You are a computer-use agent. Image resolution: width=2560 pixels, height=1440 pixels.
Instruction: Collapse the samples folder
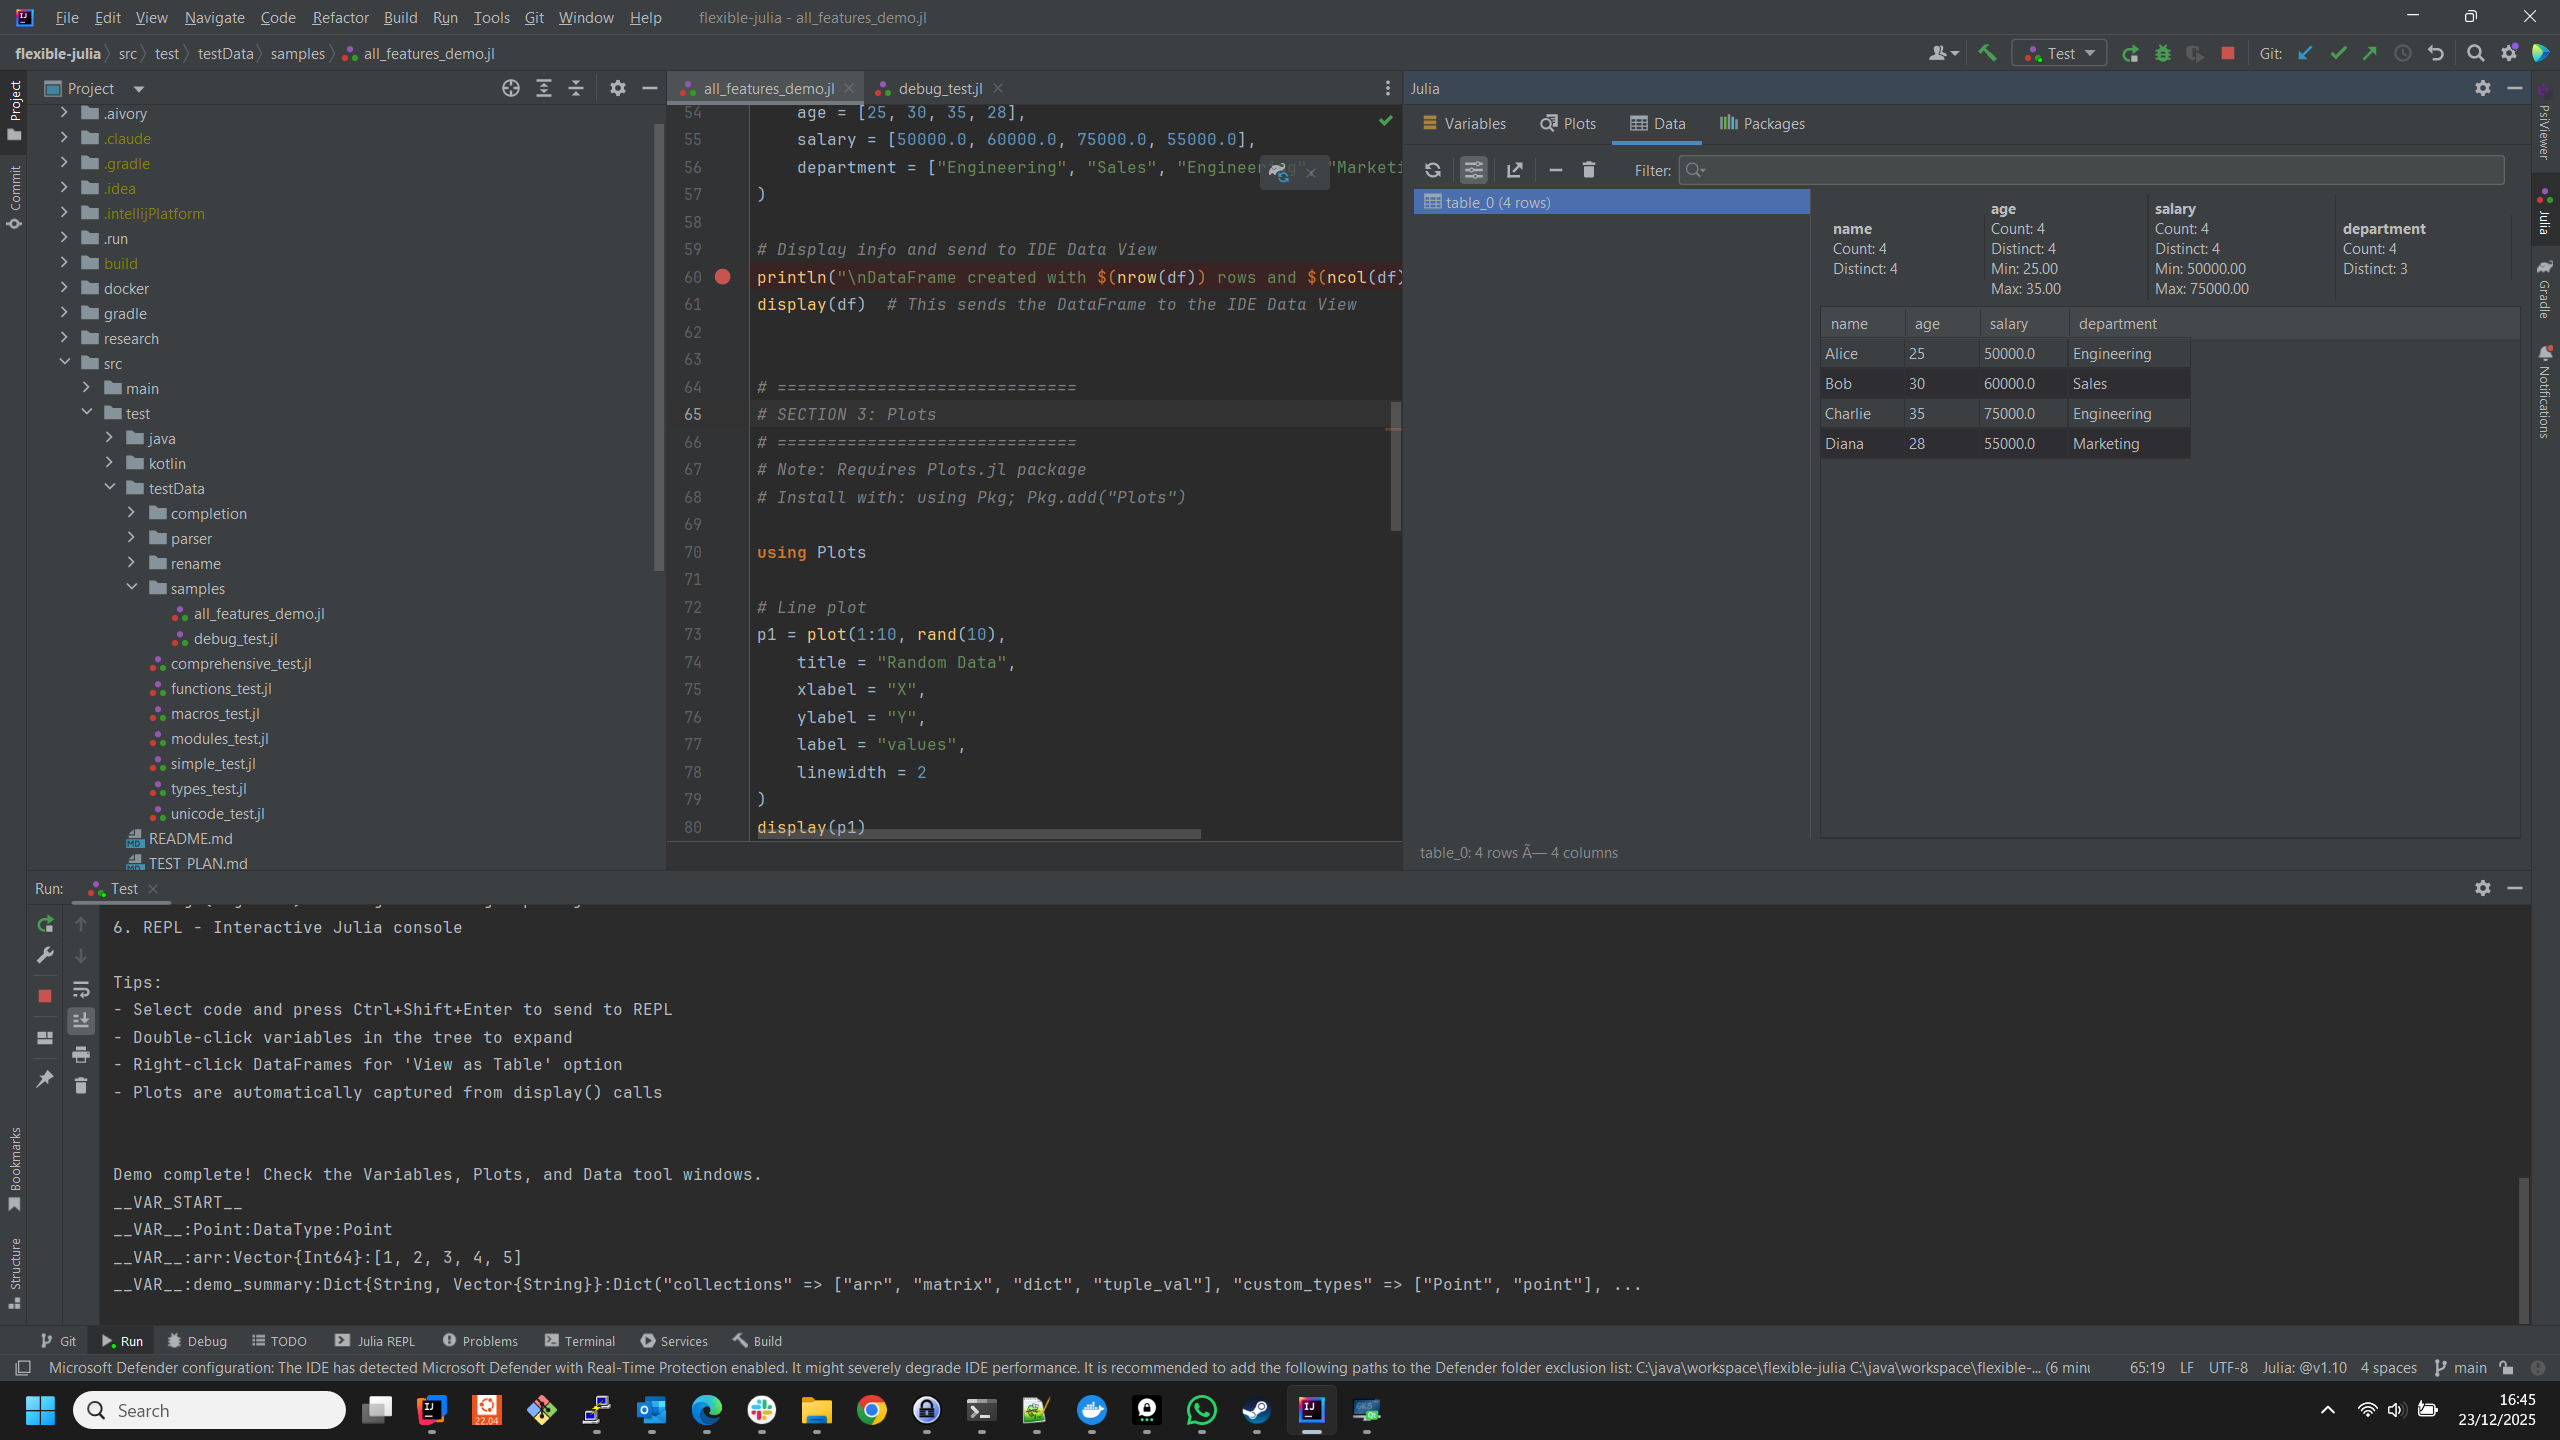(x=131, y=588)
